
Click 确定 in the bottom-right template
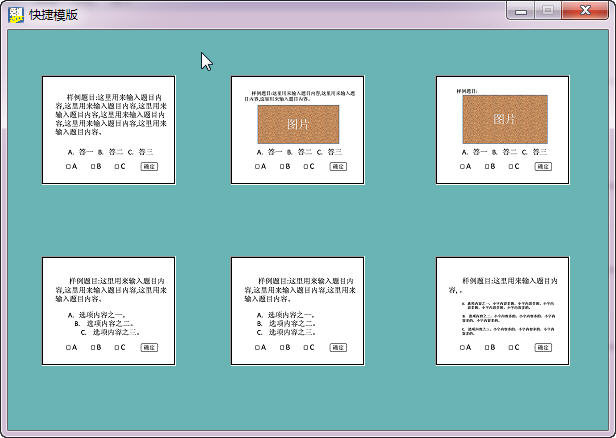point(543,348)
